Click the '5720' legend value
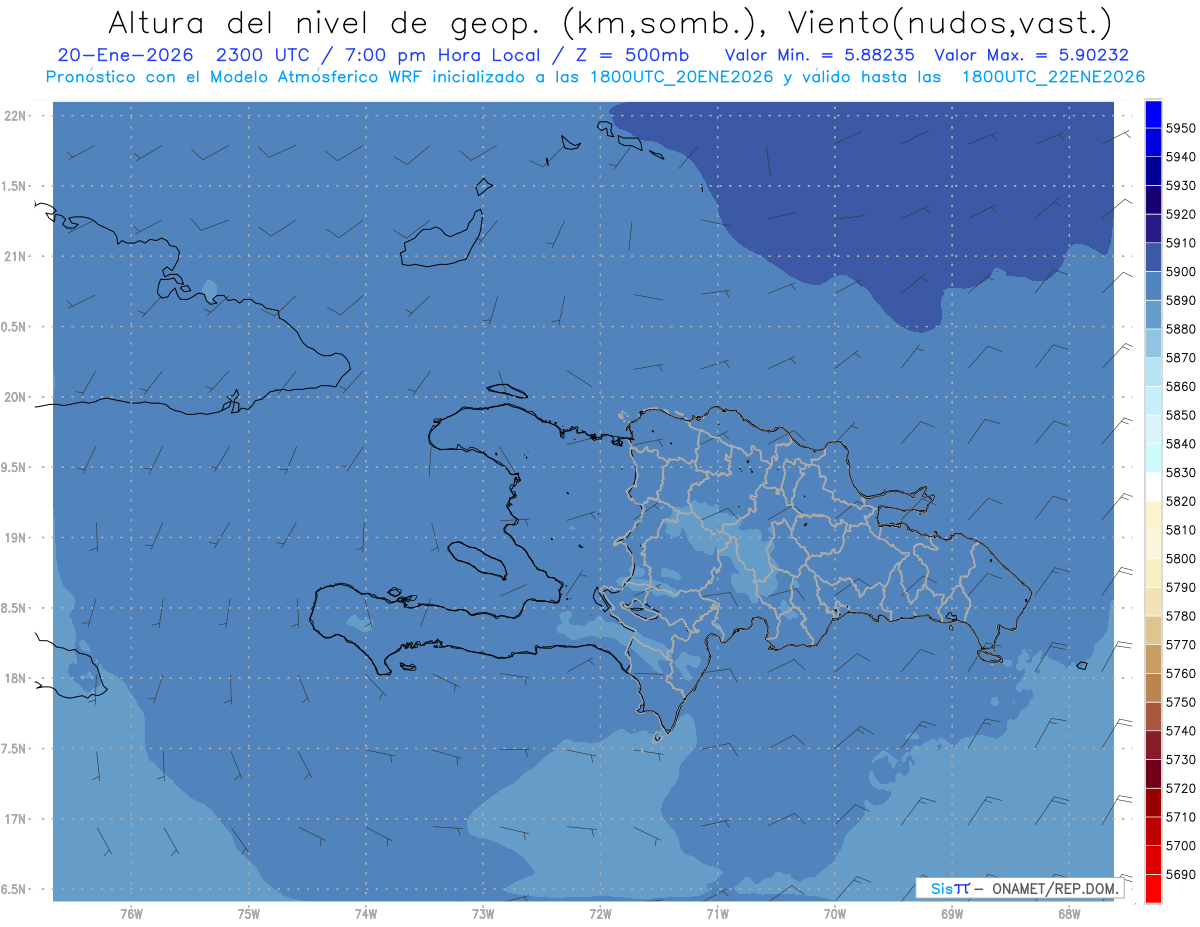1200x927 pixels. pyautogui.click(x=1181, y=788)
